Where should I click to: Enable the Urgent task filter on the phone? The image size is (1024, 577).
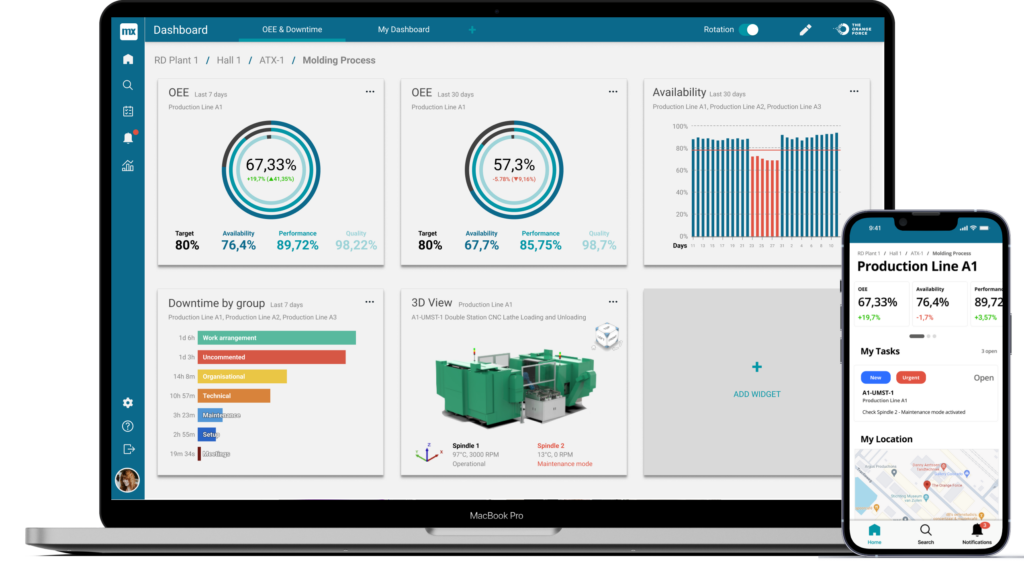click(911, 377)
